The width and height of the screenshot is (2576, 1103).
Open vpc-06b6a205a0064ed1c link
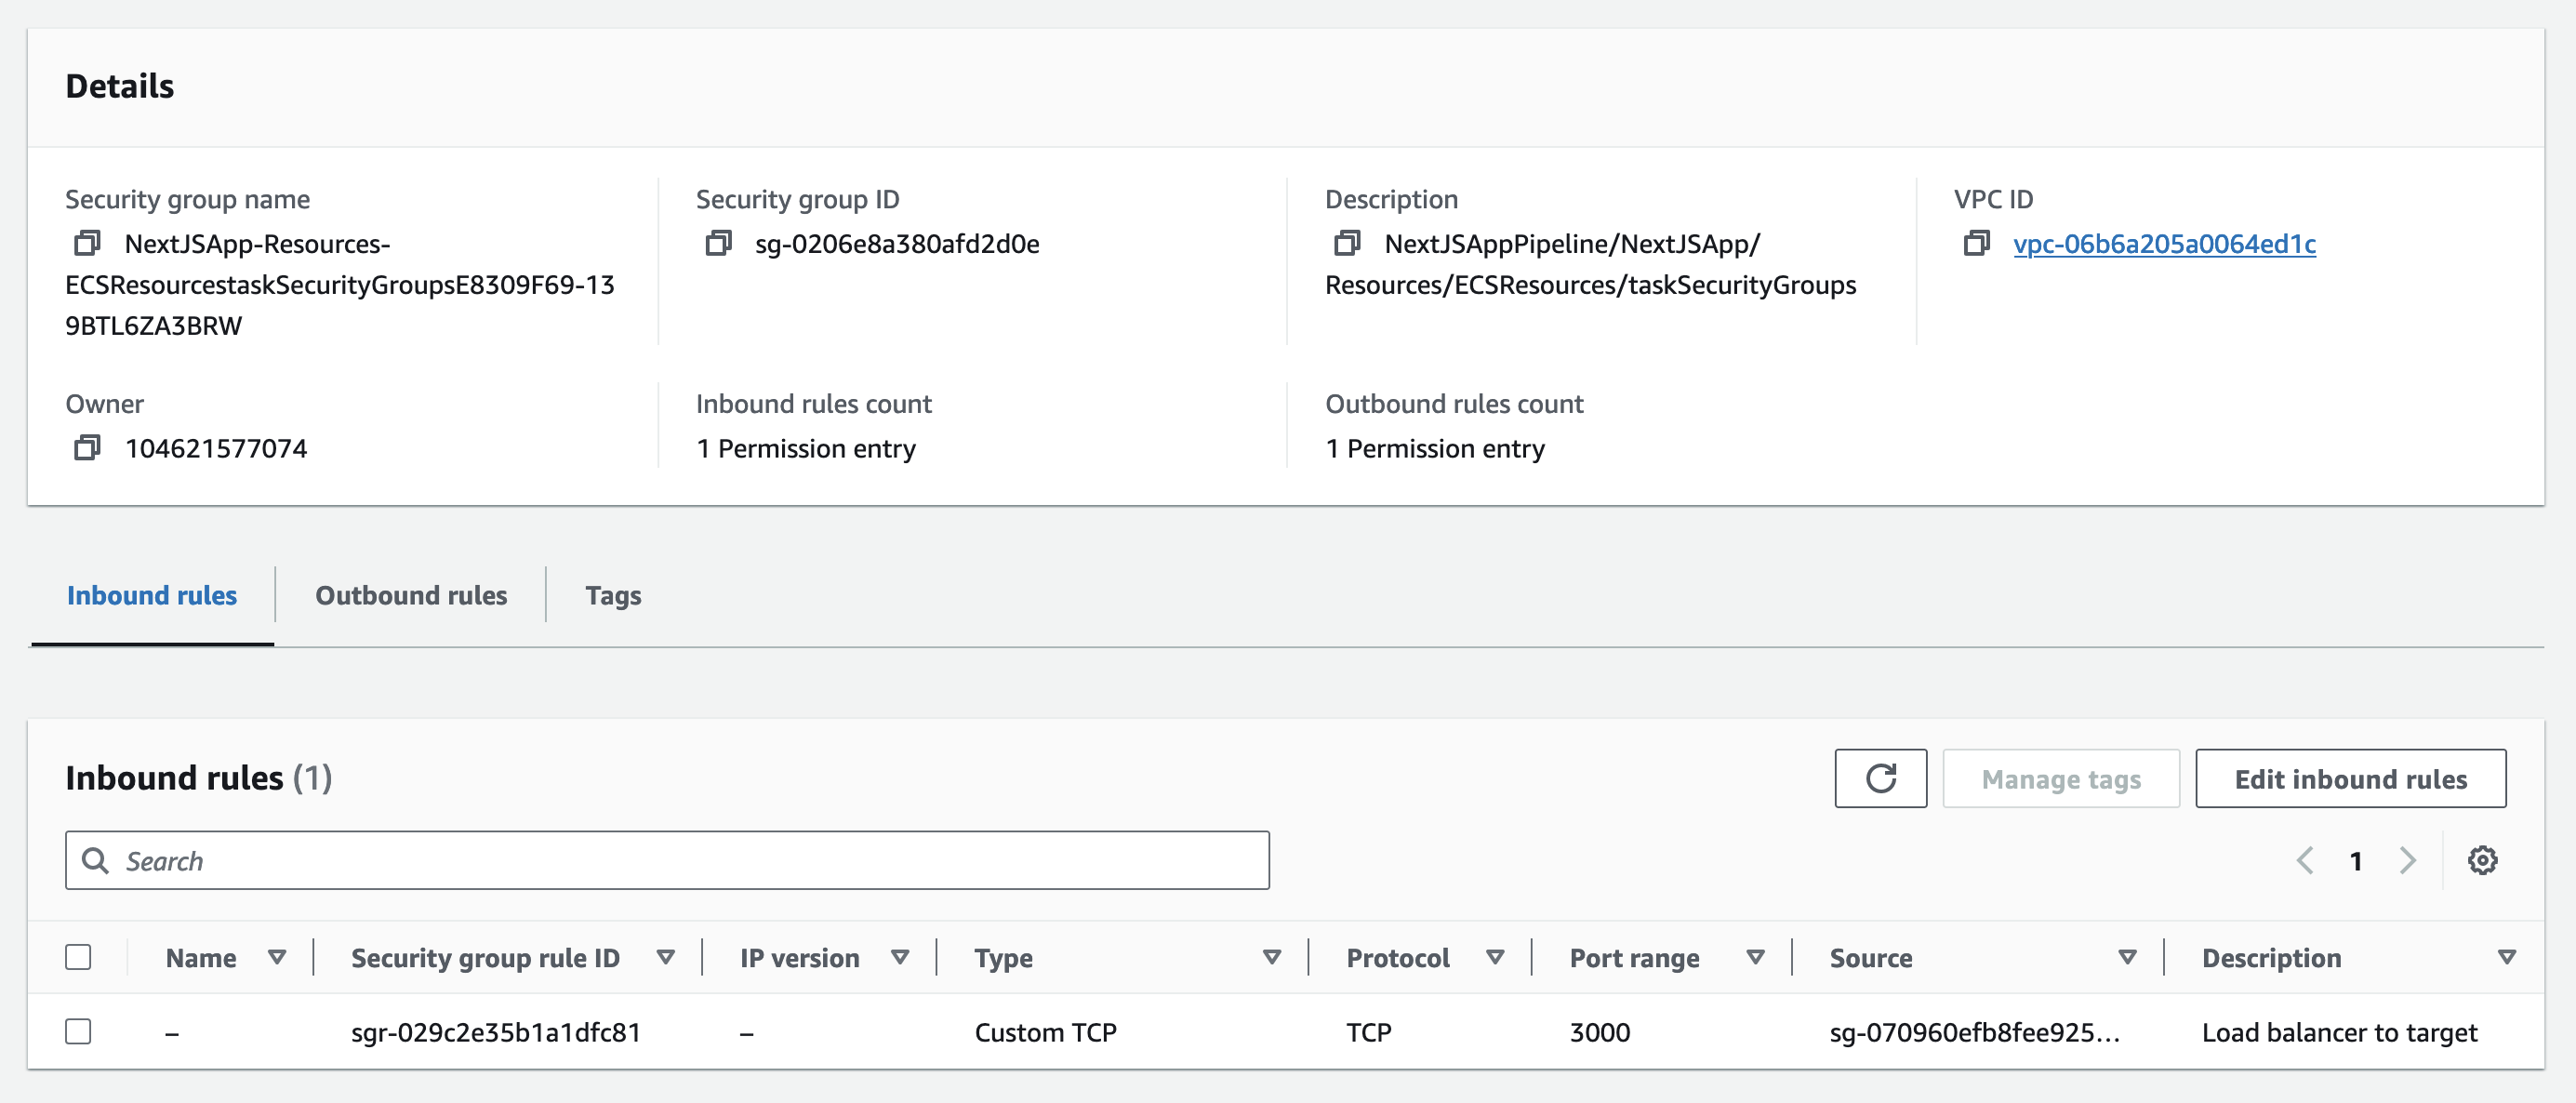(x=2169, y=244)
